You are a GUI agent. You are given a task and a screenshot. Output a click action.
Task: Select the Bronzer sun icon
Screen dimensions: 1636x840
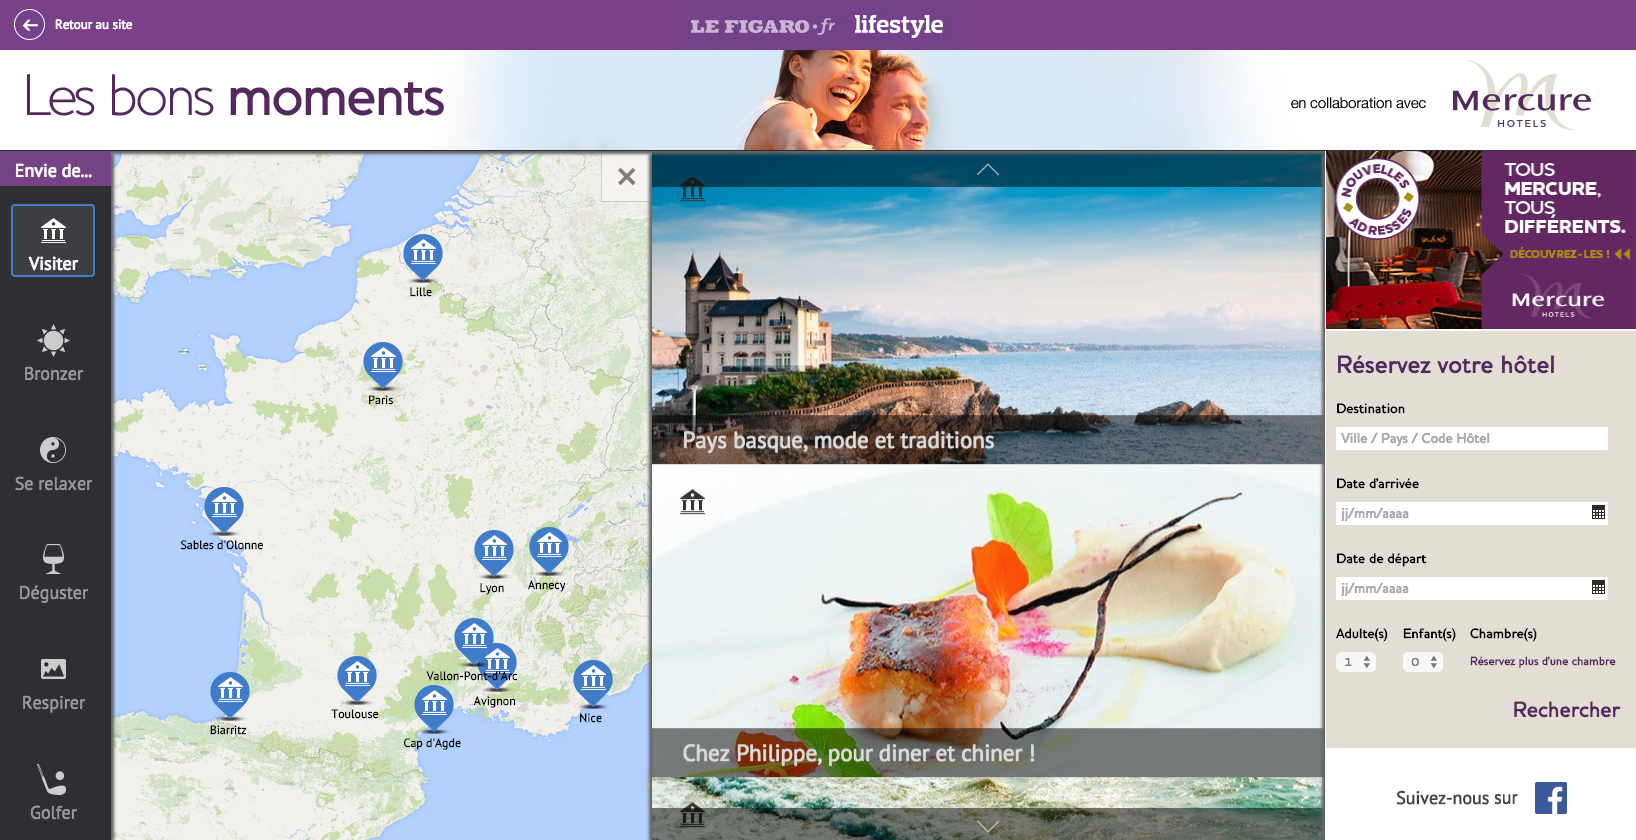click(53, 341)
